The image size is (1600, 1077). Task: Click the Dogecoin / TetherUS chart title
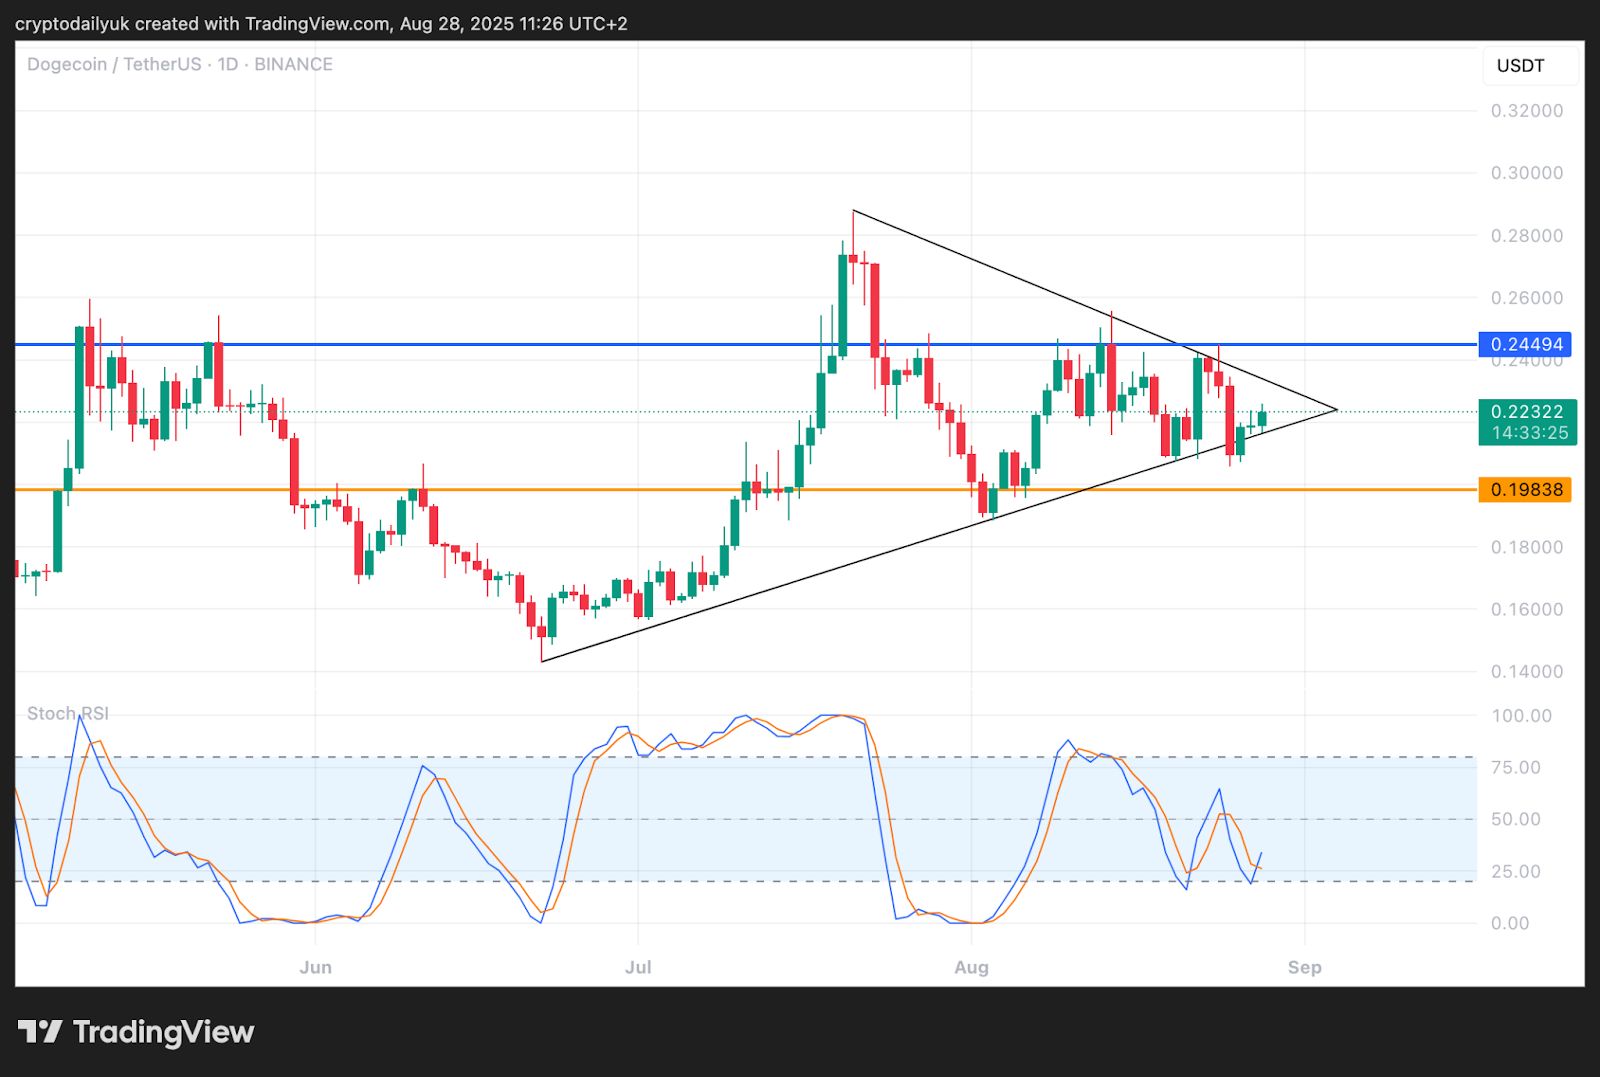tap(180, 64)
